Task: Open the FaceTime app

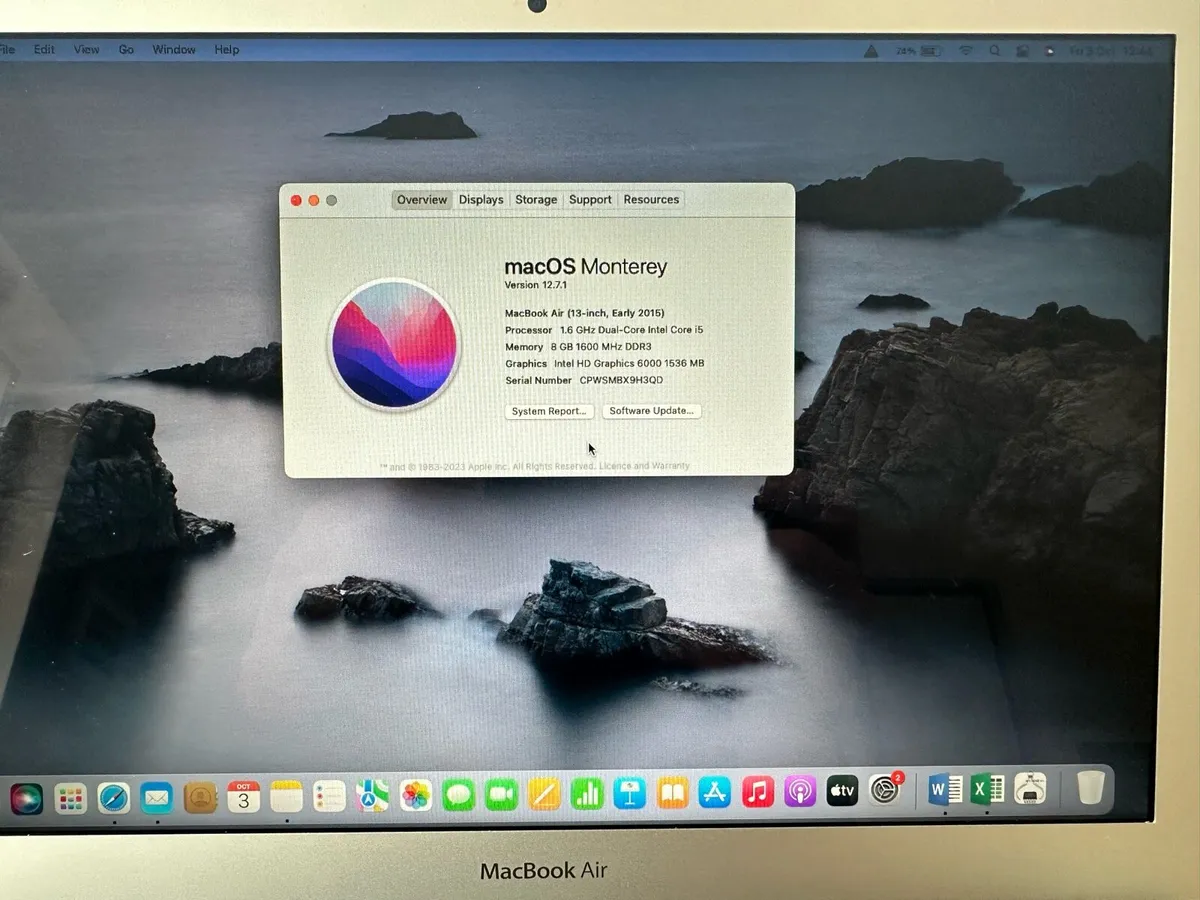Action: tap(501, 795)
